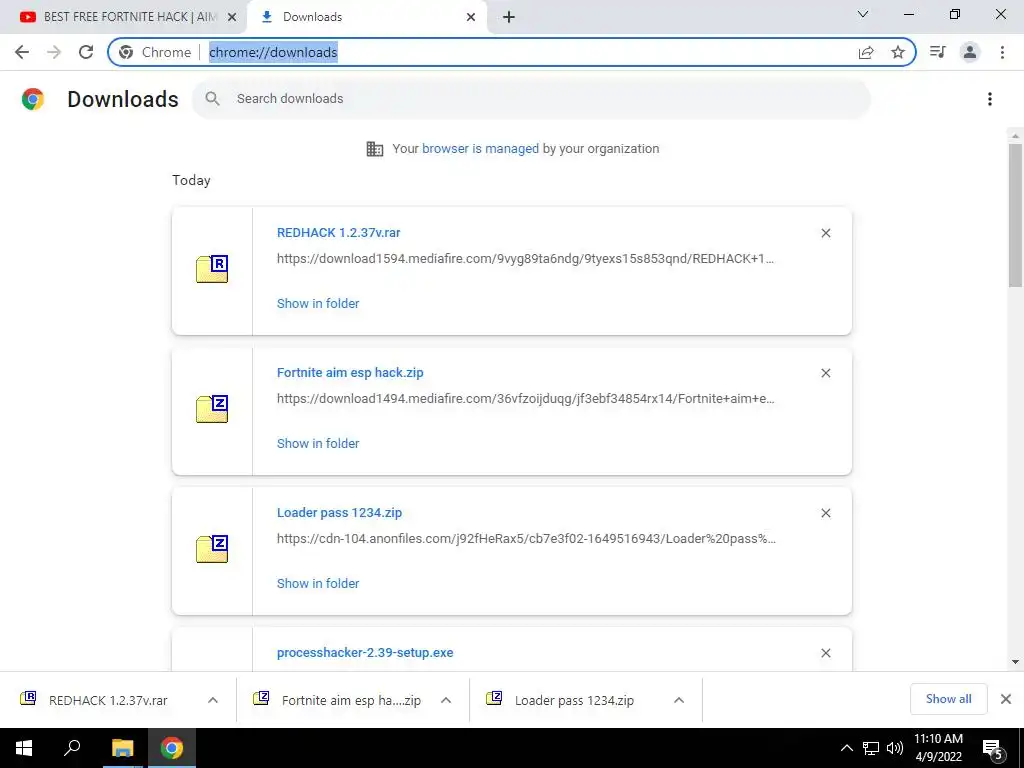Click the Chrome taskbar icon
Screen dimensions: 1024x768
pos(172,748)
